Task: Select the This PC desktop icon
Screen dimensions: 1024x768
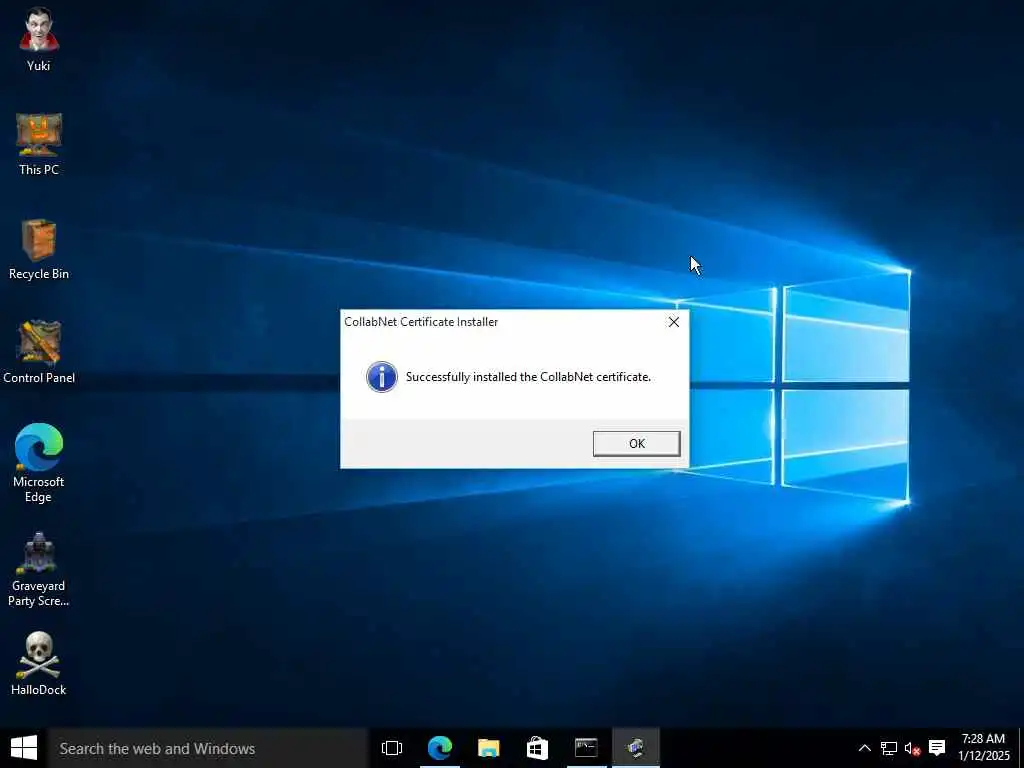Action: tap(39, 144)
